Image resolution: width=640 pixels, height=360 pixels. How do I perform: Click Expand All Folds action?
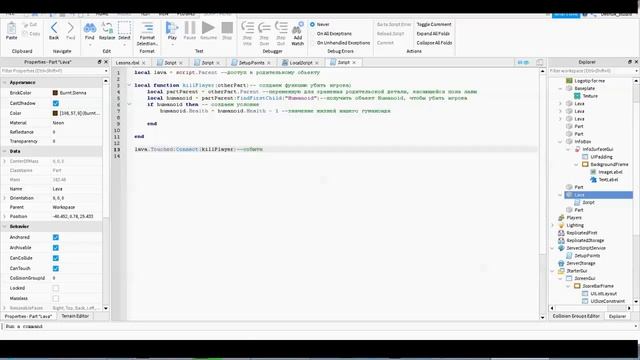click(433, 33)
